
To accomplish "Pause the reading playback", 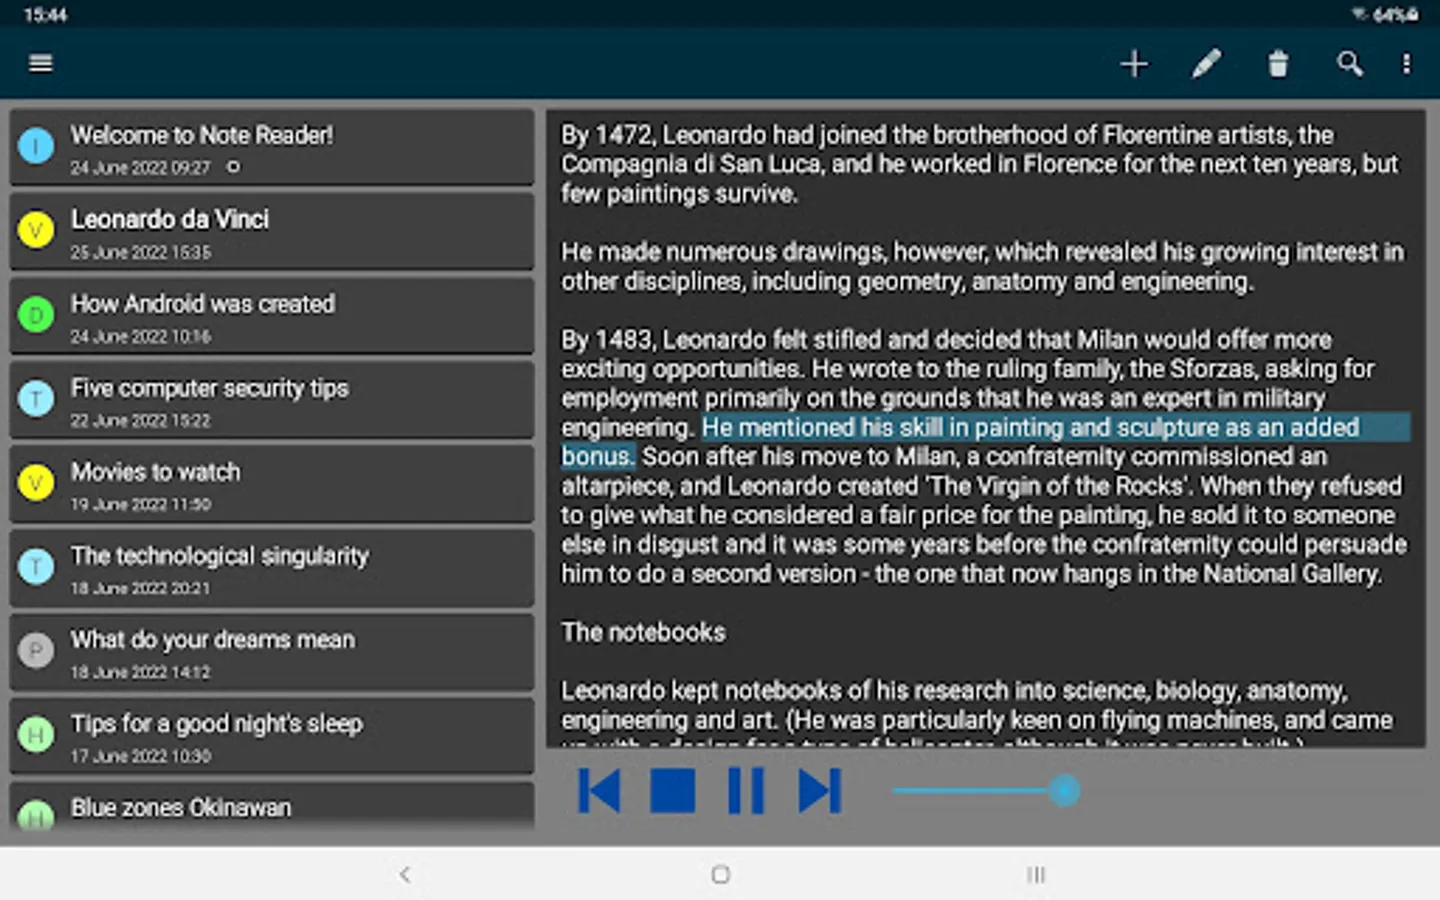I will tap(746, 791).
